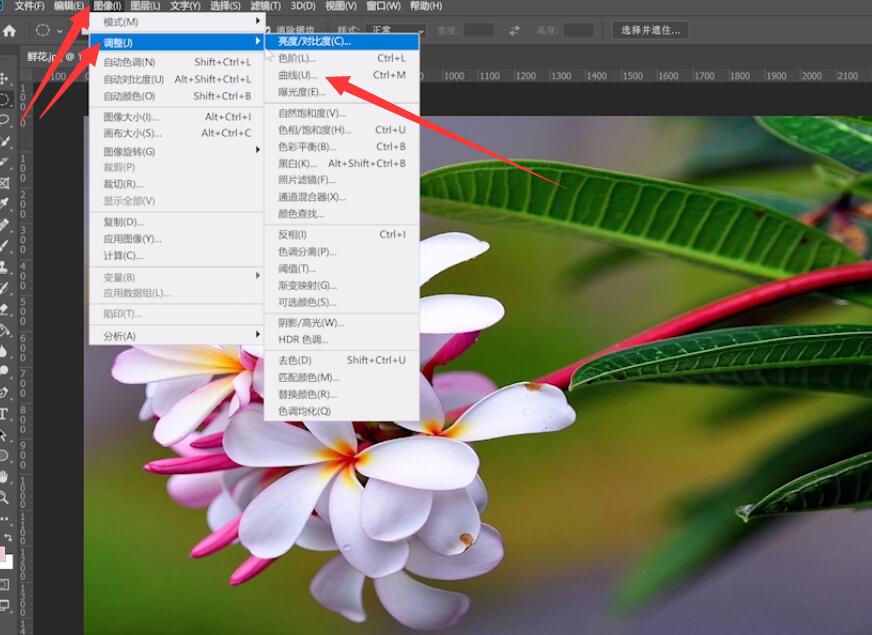
Task: Select the Elliptical Marquee tool in the toolbox
Action: tap(4, 100)
